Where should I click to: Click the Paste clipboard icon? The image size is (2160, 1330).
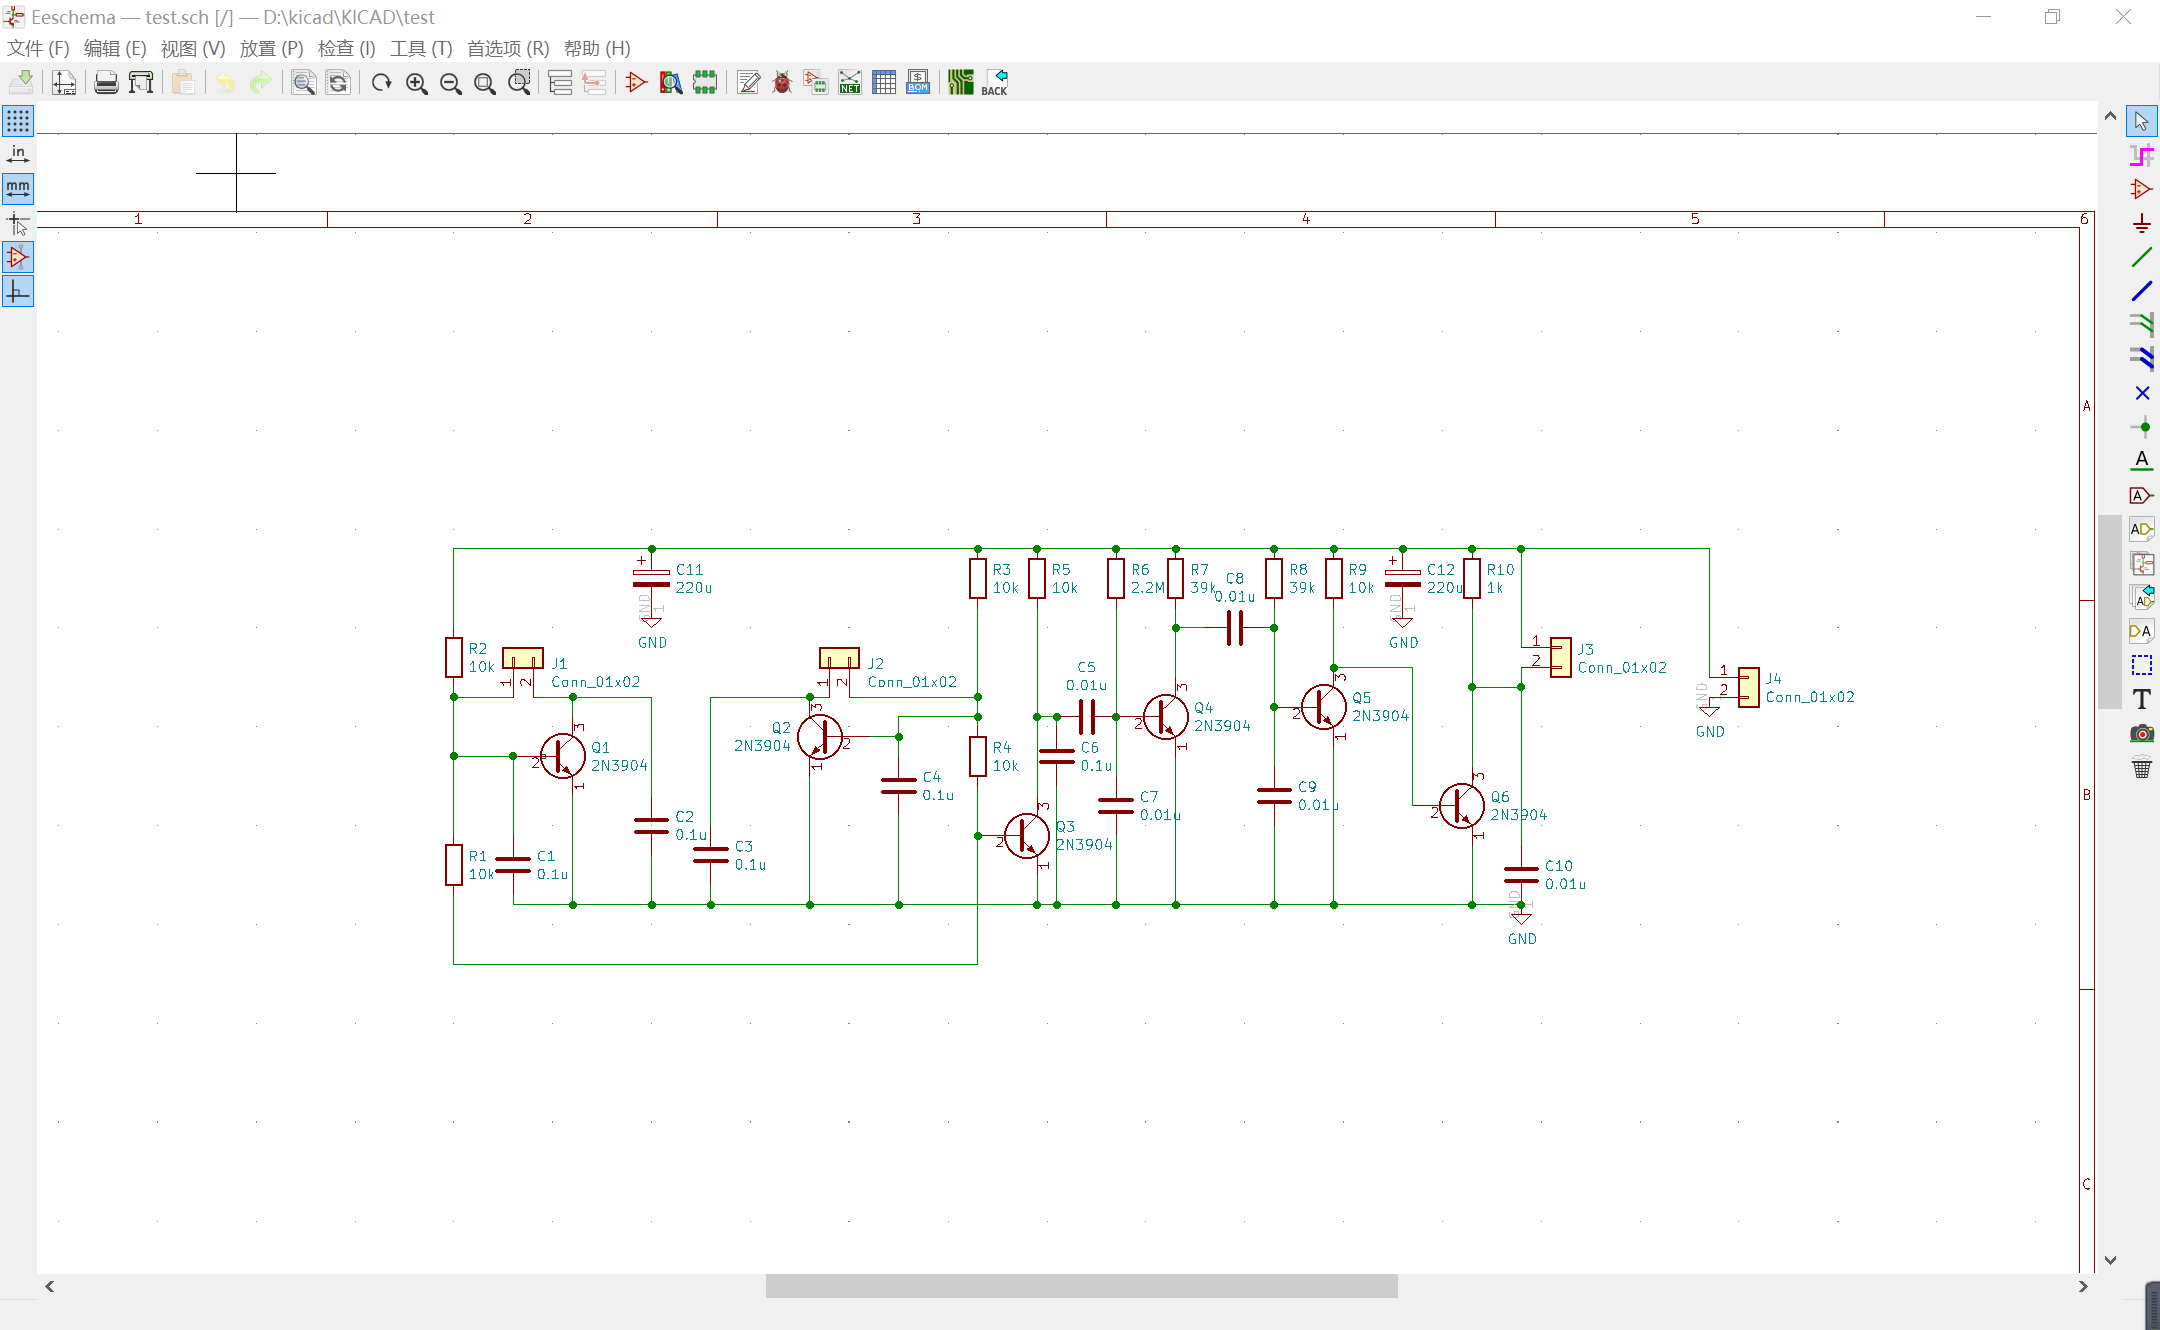pos(183,82)
